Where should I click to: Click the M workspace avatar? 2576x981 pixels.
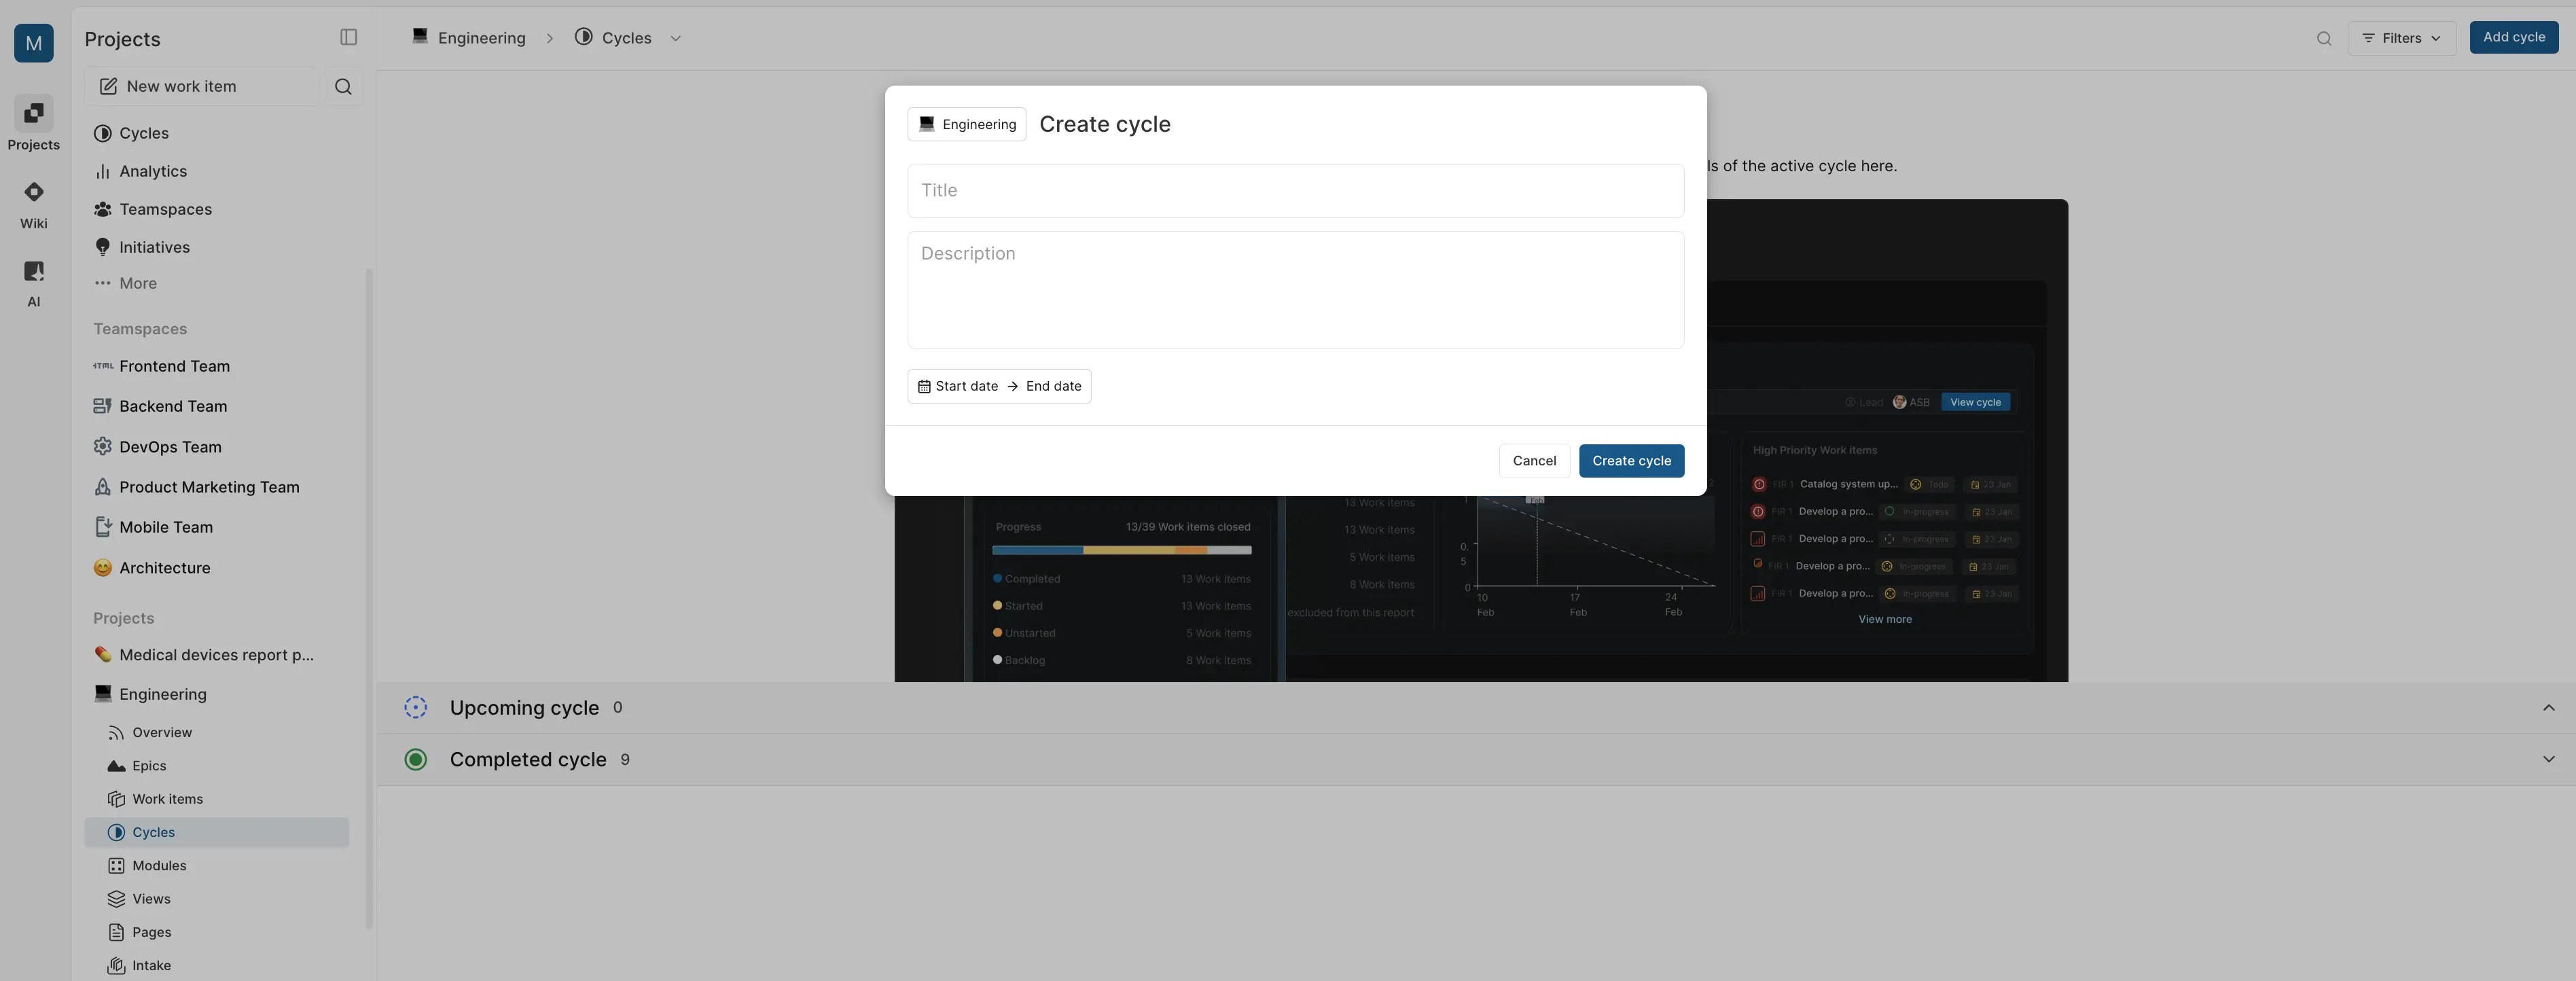(x=33, y=43)
